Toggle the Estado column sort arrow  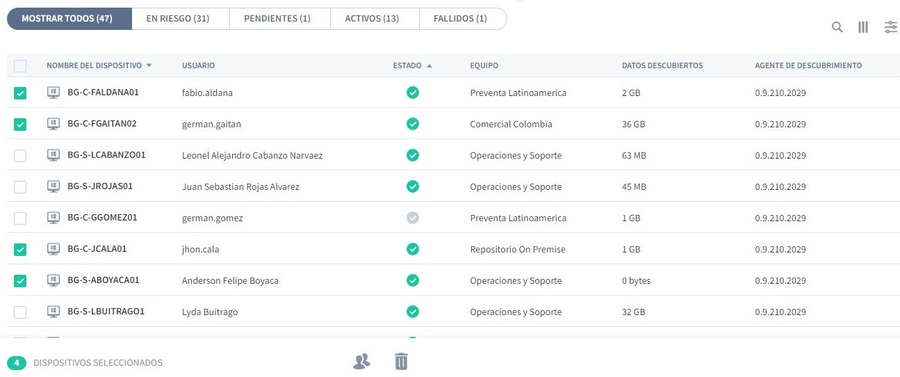(x=429, y=66)
